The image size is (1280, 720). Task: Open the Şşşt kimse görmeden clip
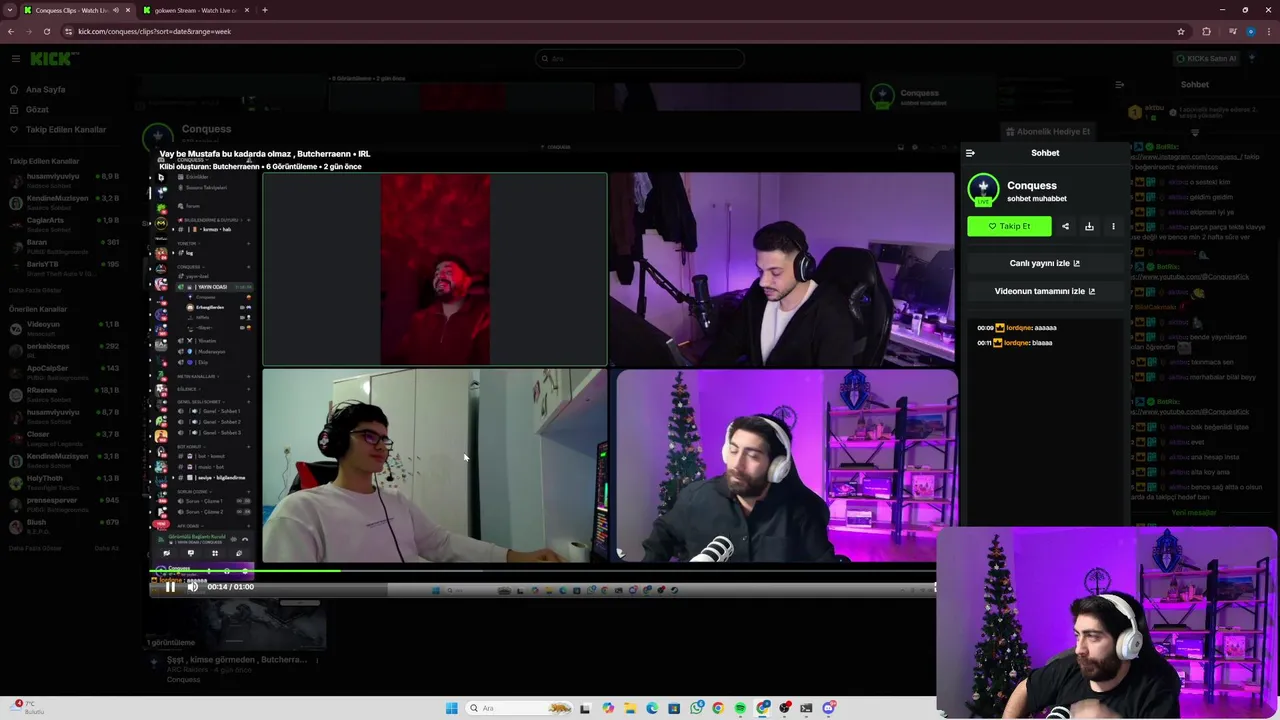point(236,660)
